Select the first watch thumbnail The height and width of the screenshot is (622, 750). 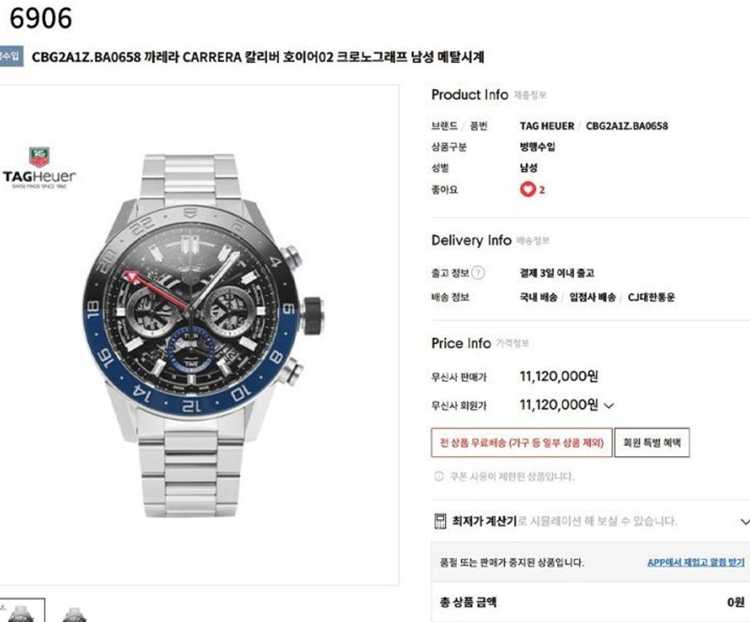pos(22,611)
